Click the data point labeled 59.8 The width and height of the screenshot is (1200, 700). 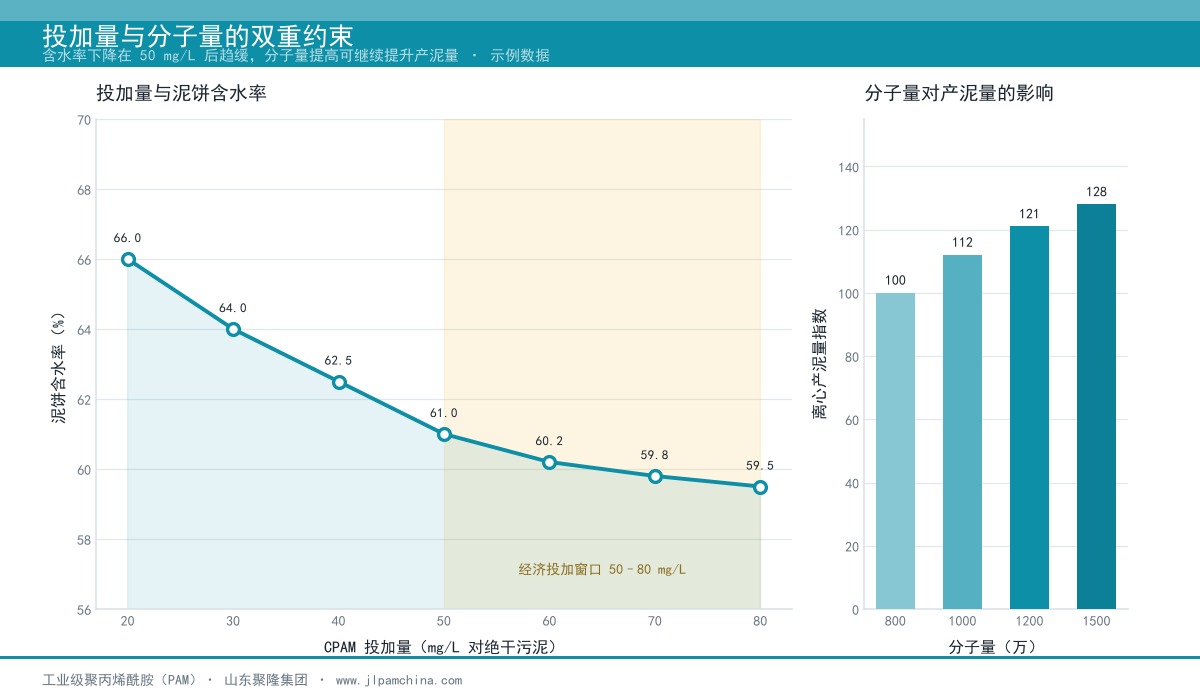(655, 476)
